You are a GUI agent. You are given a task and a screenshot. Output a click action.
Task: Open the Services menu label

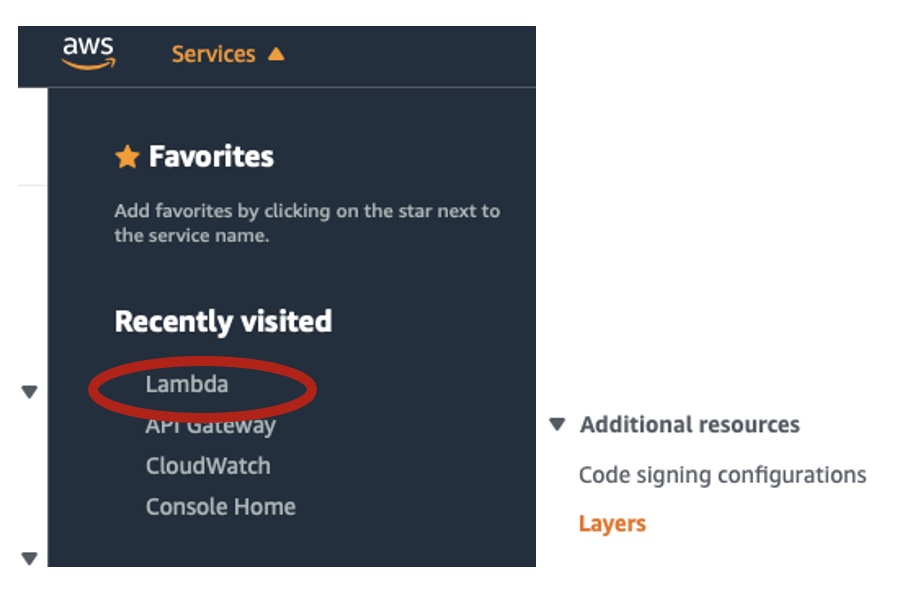pos(213,54)
